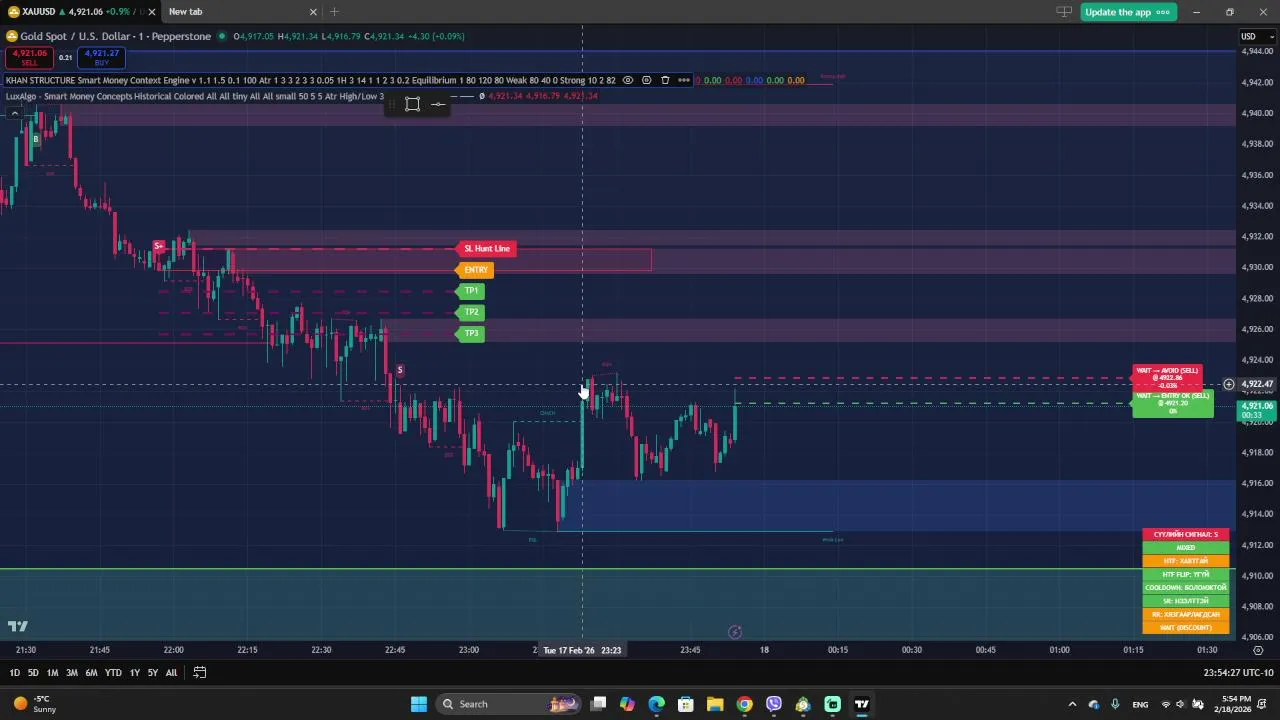Select the LuxAlgo Smart Money Concepts legend
1280x720 pixels.
(194, 96)
